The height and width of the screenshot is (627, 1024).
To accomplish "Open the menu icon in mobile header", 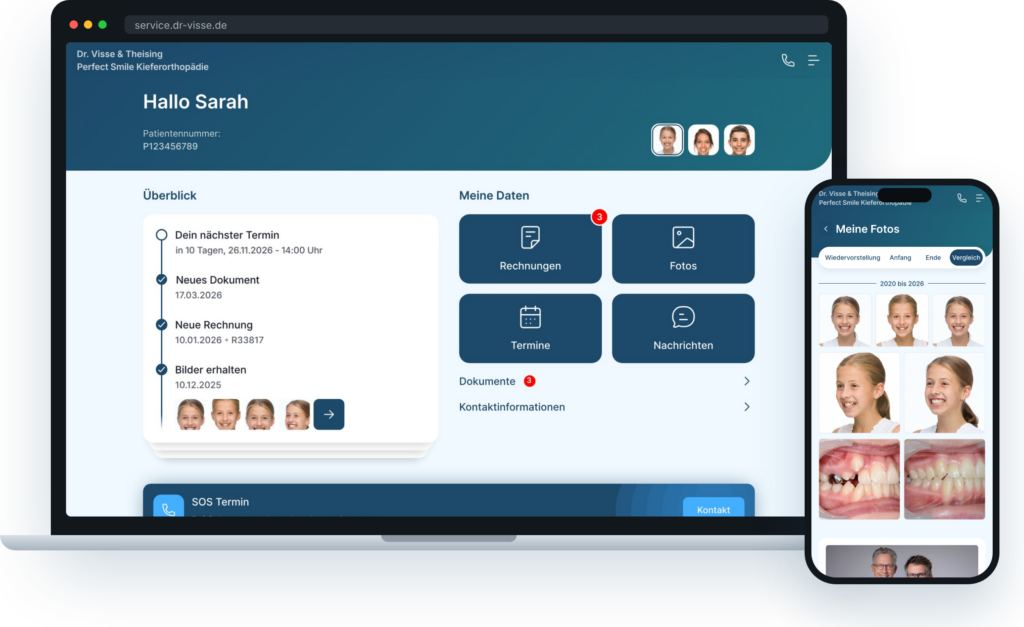I will [979, 198].
